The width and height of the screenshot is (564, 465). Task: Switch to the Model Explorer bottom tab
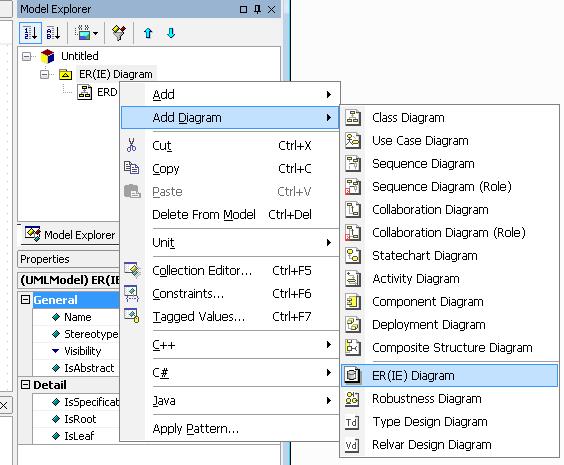(70, 234)
